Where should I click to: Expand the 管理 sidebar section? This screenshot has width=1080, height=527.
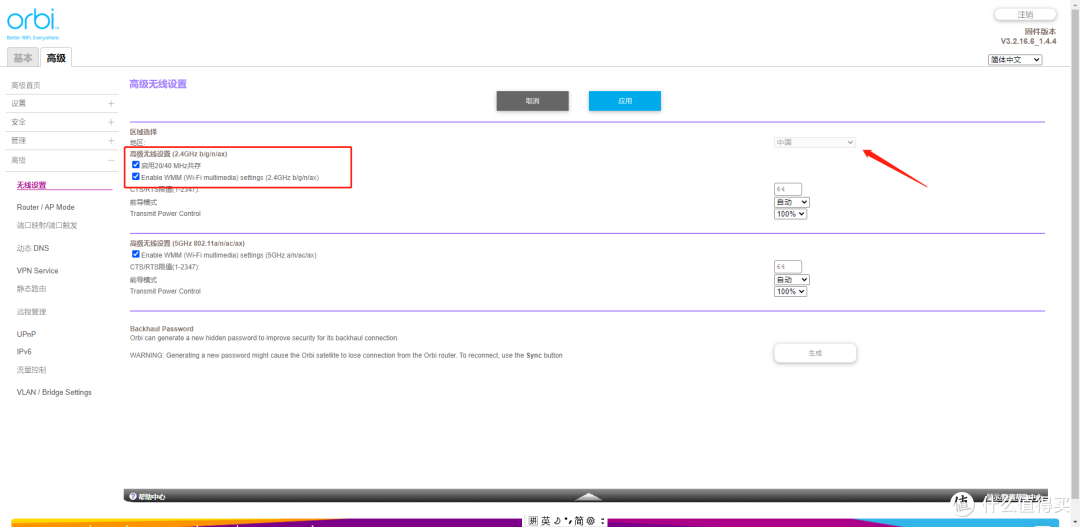click(x=63, y=141)
